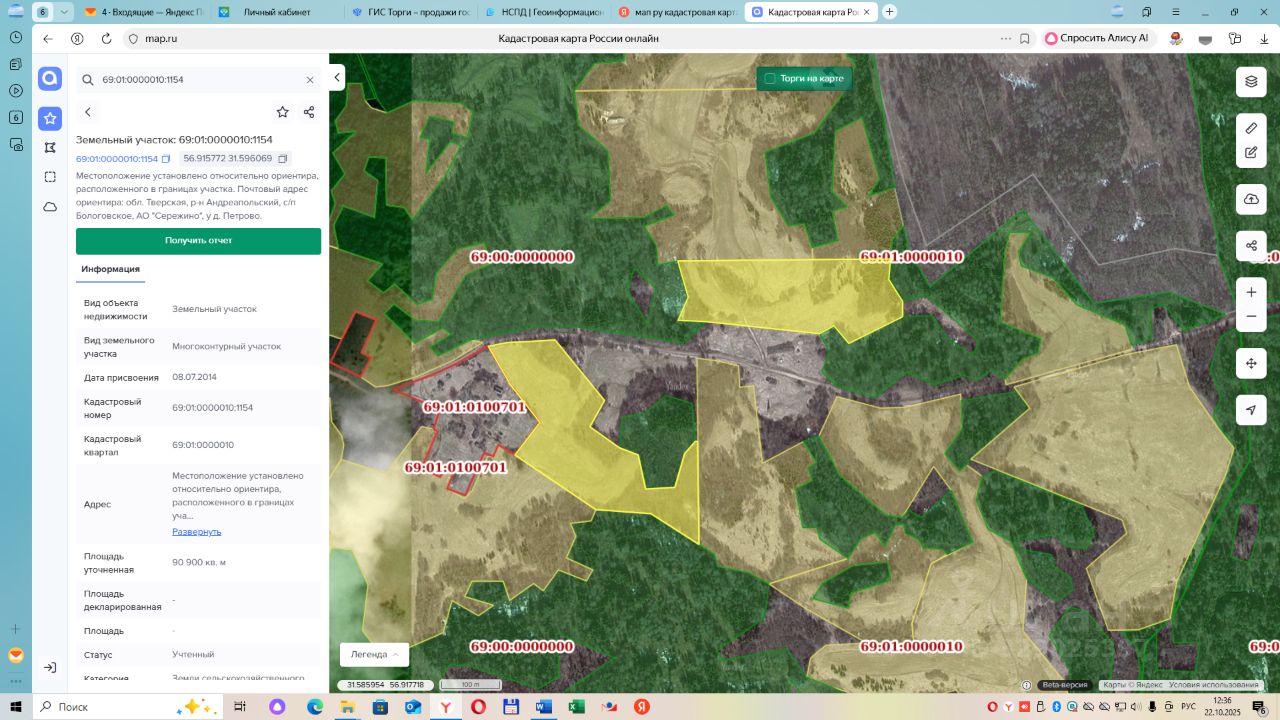Click the search magnifier icon
1280x720 pixels.
tap(88, 80)
